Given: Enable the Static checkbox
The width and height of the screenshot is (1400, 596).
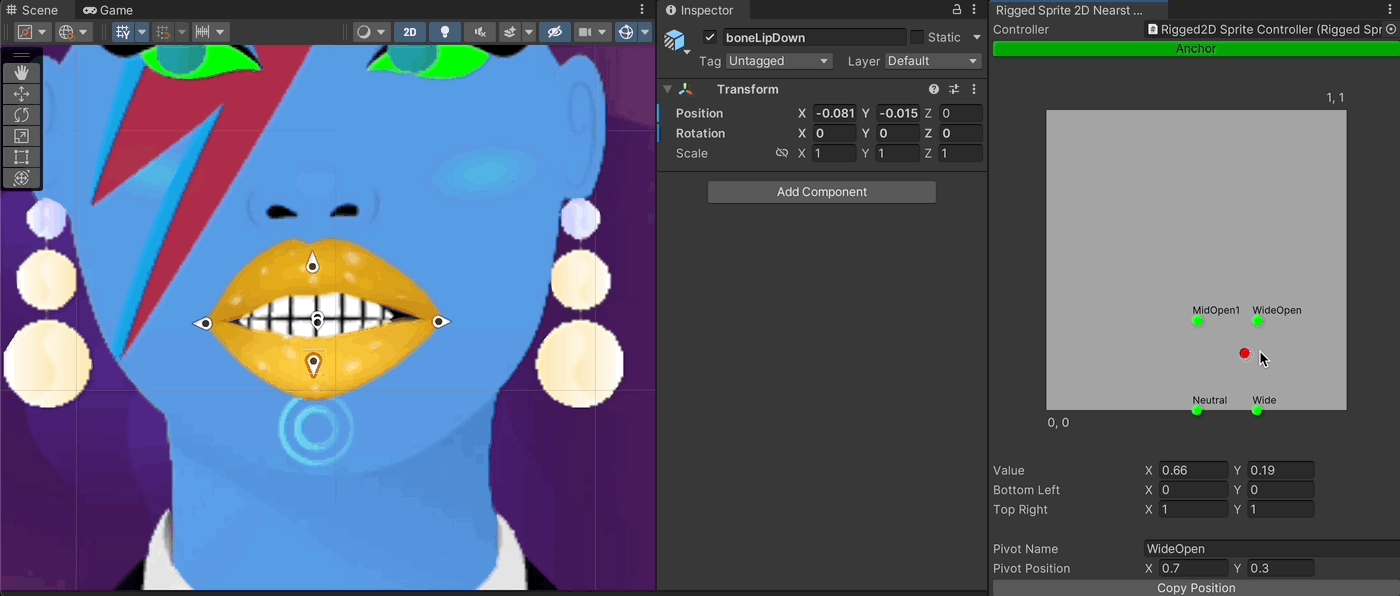Looking at the screenshot, I should 916,37.
